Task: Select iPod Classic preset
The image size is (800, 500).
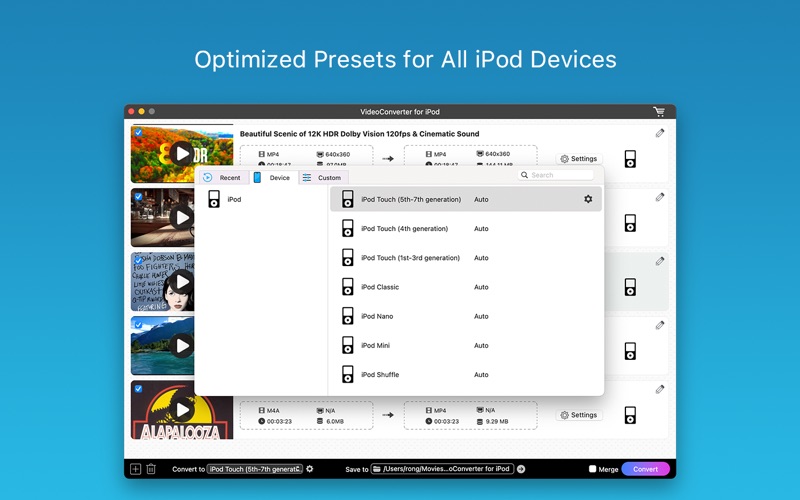Action: tap(466, 287)
